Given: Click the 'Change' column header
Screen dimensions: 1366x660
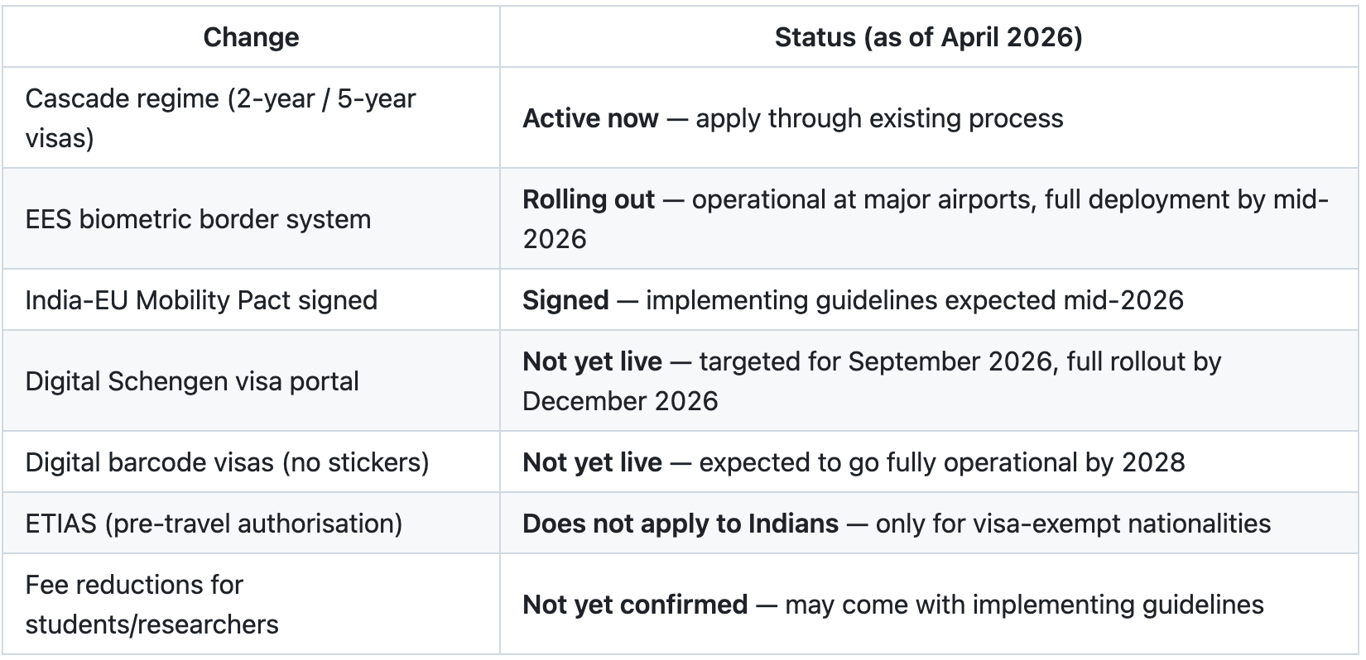Looking at the screenshot, I should (251, 38).
